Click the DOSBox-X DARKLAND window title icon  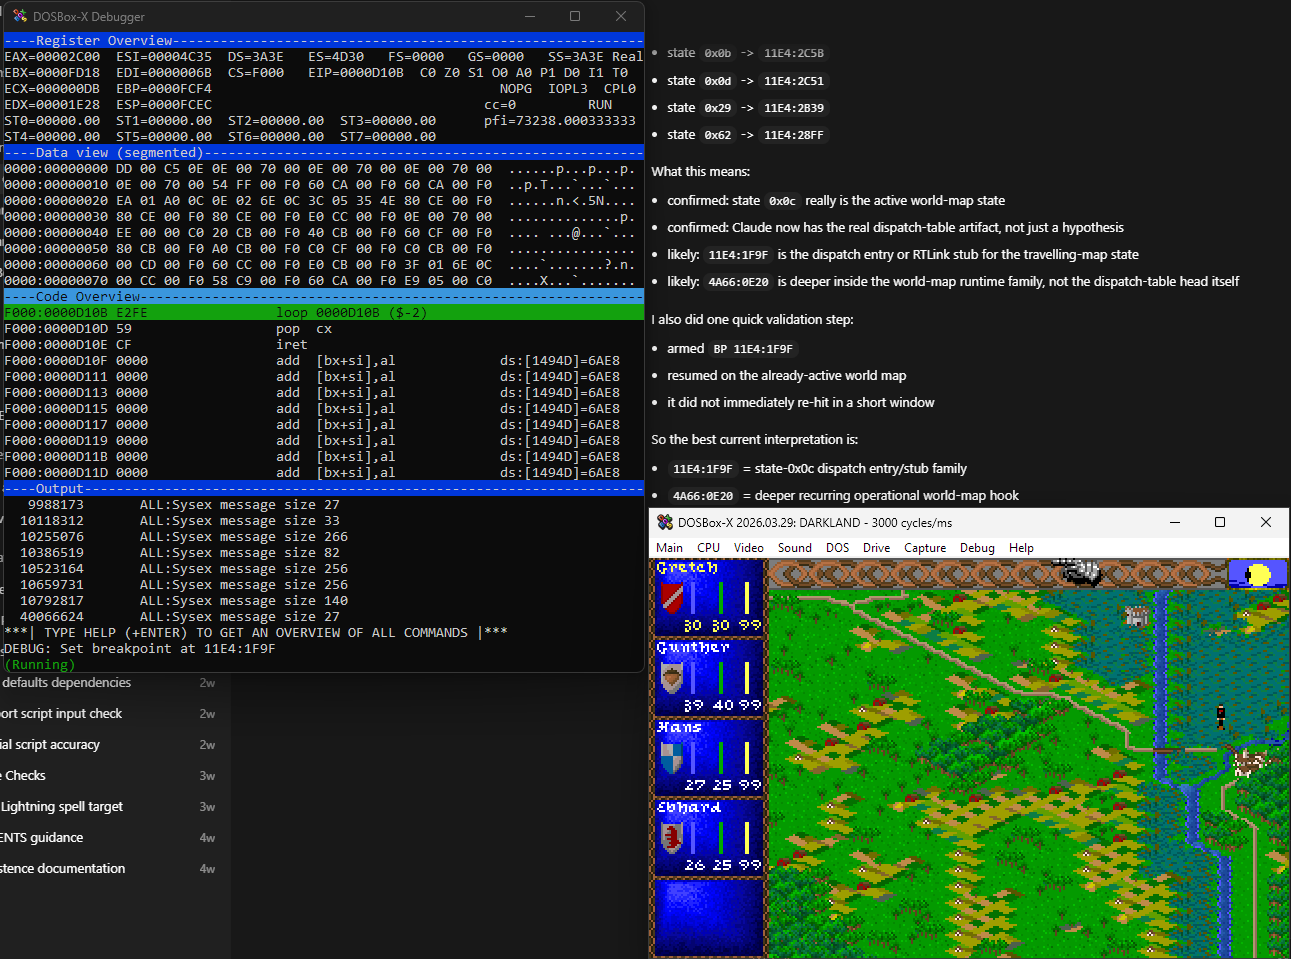665,522
